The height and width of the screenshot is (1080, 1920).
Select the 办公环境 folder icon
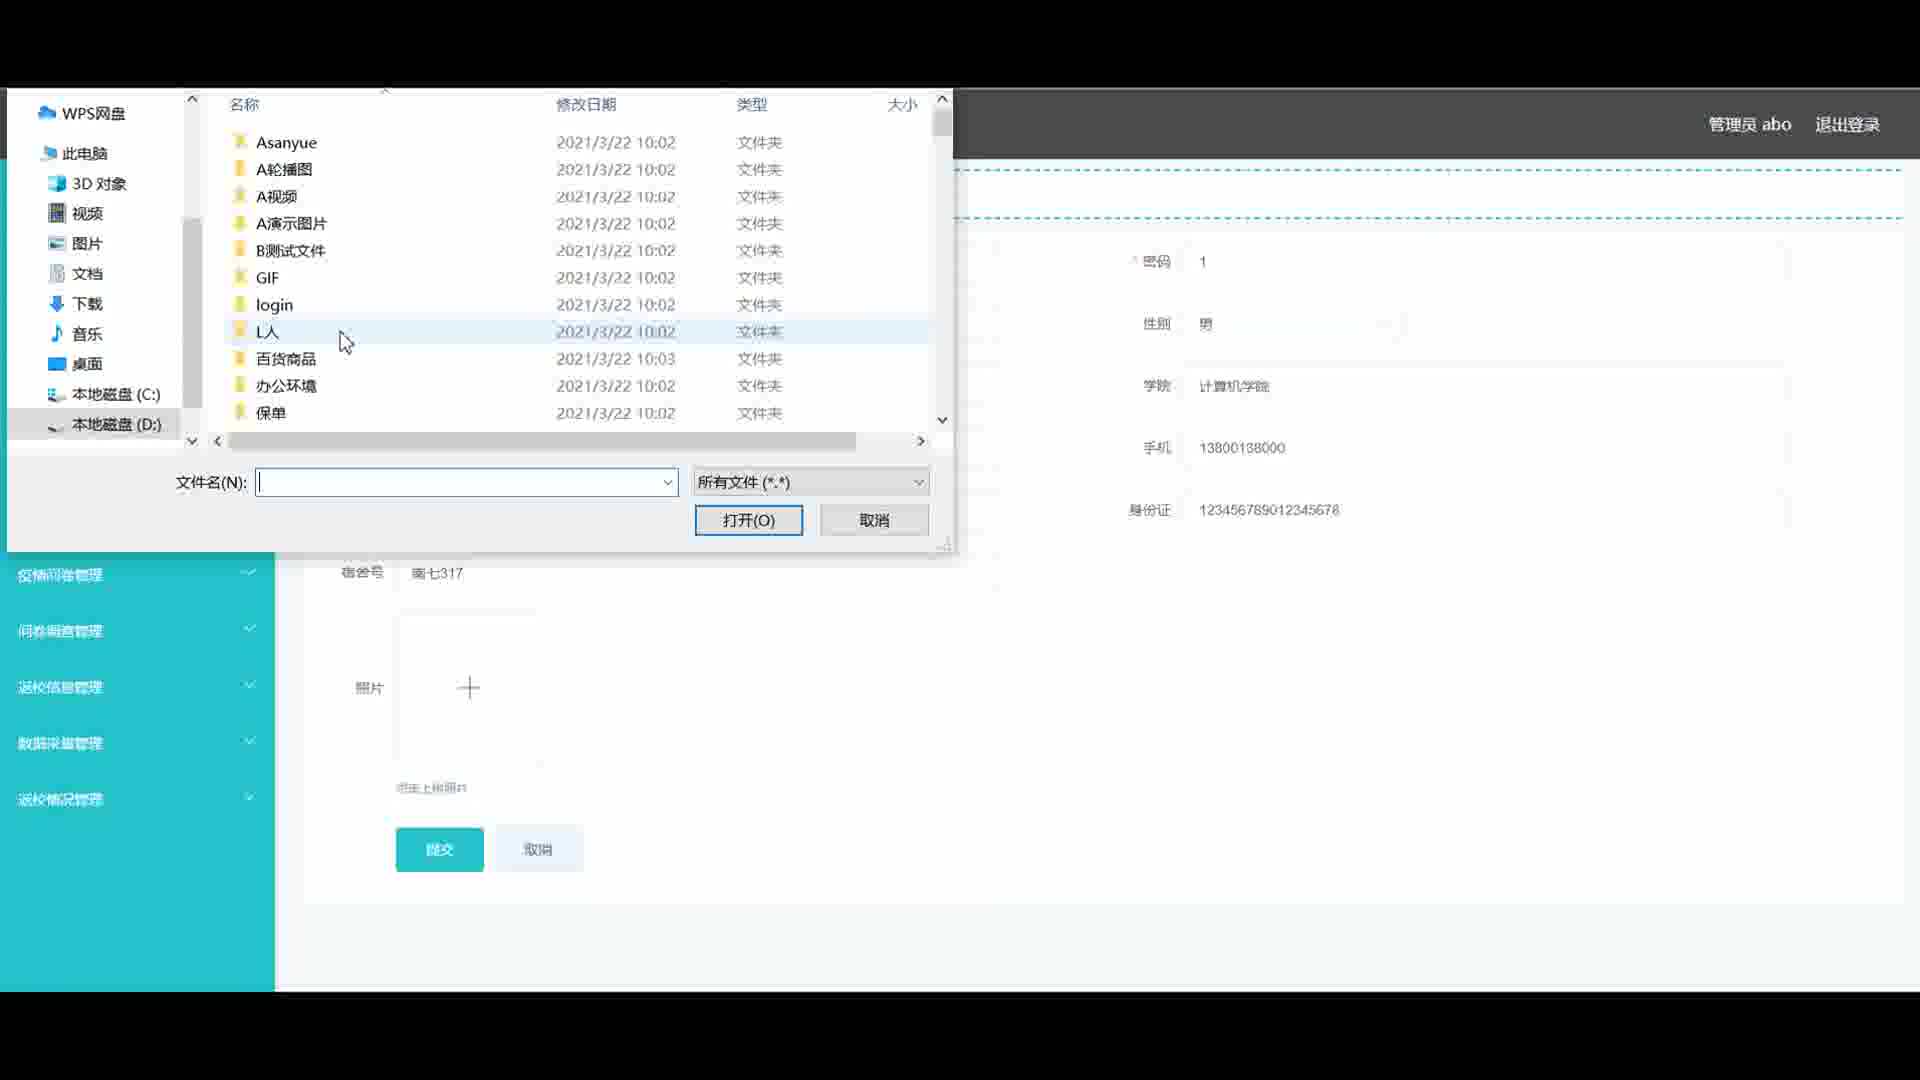click(240, 385)
